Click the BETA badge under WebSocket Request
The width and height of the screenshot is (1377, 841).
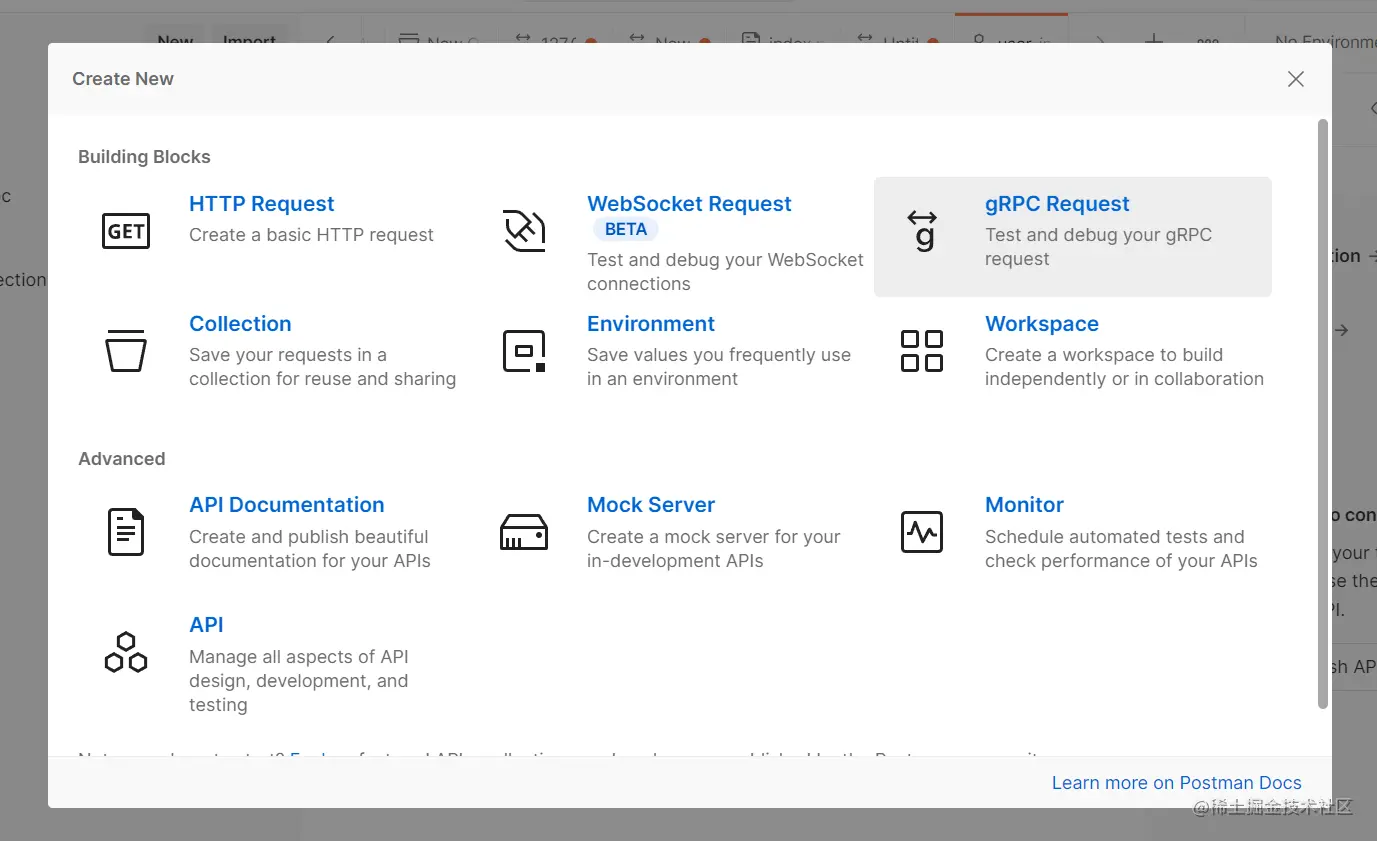626,229
